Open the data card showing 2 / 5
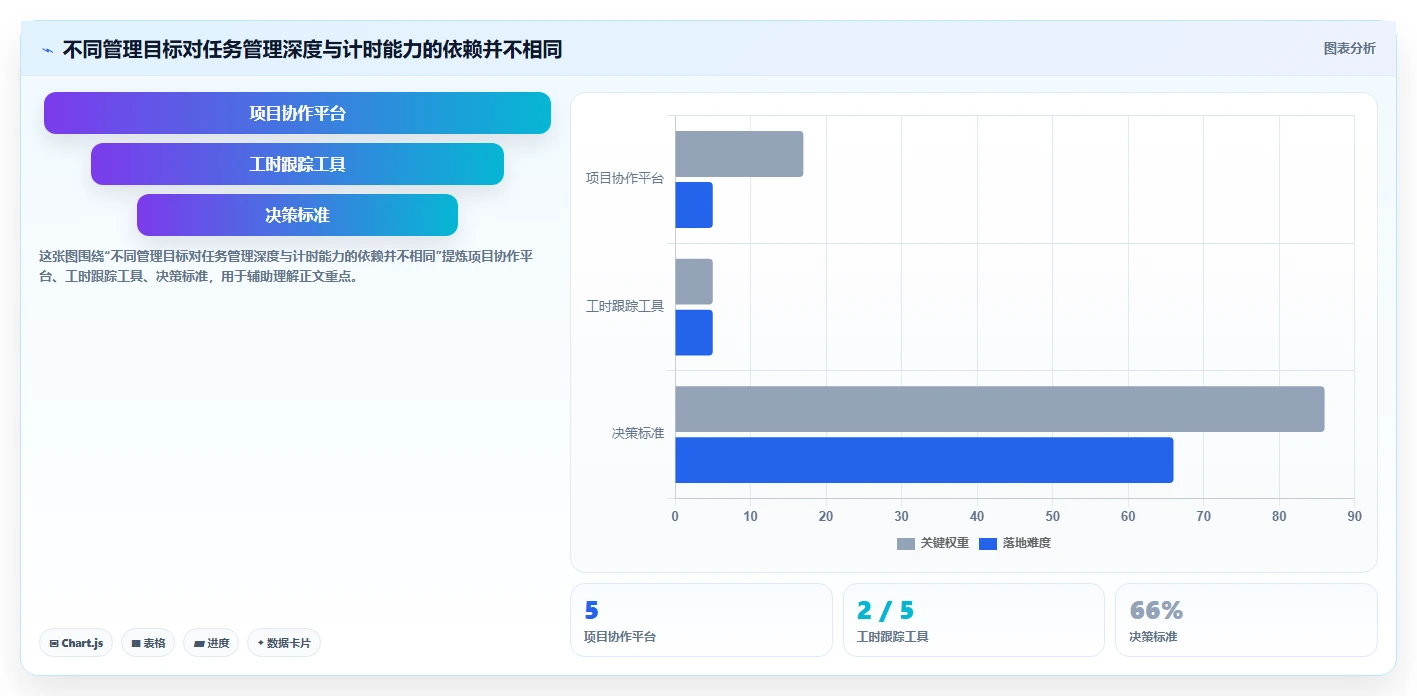Viewport: 1417px width, 696px height. pyautogui.click(x=974, y=620)
